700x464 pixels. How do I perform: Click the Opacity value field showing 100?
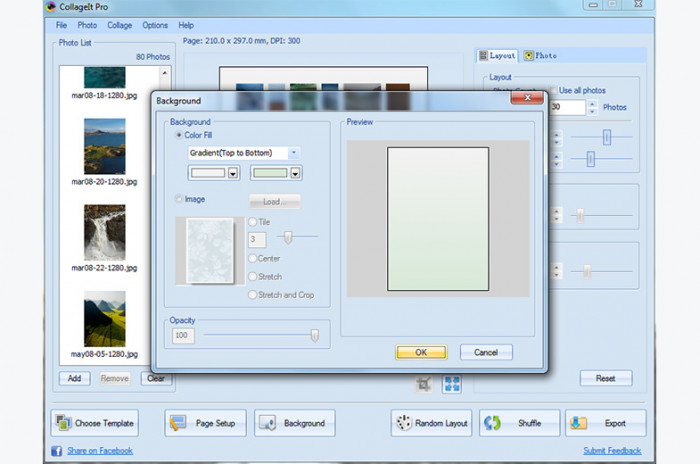(x=183, y=335)
